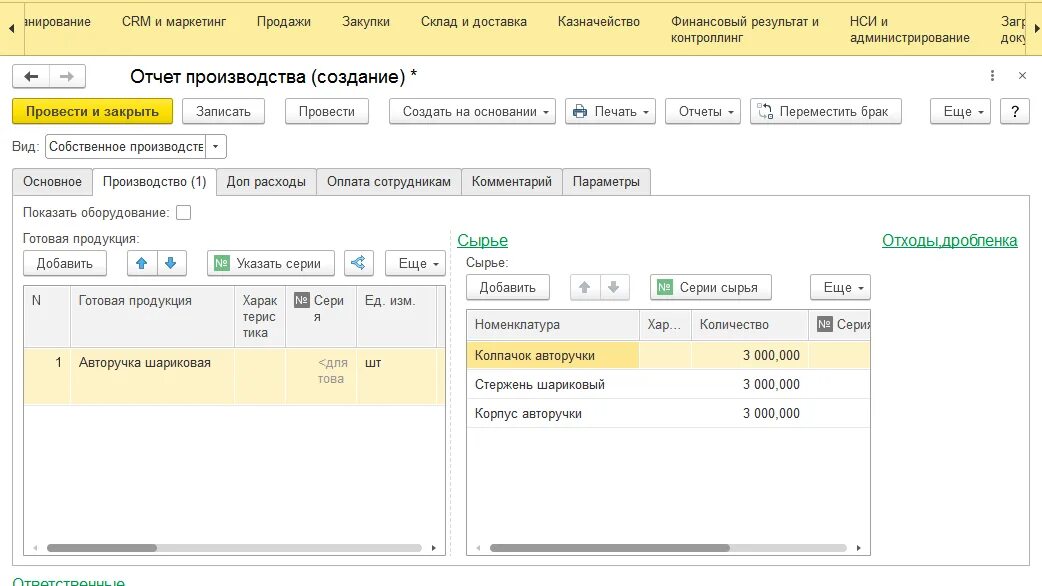
Task: Open the Продажи section
Action: (284, 21)
